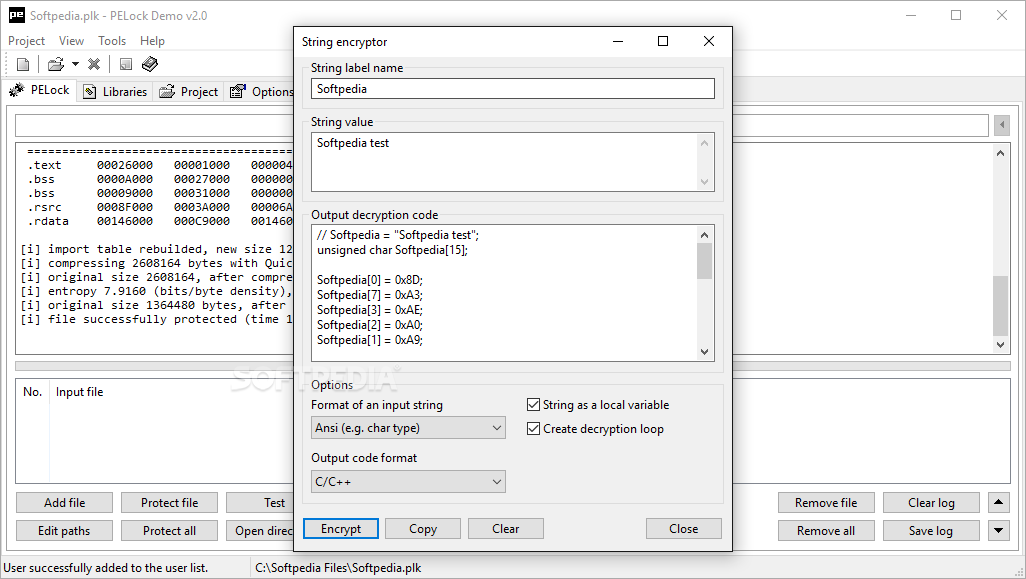The height and width of the screenshot is (579, 1026).
Task: Click the Input file column header
Action: coord(79,392)
